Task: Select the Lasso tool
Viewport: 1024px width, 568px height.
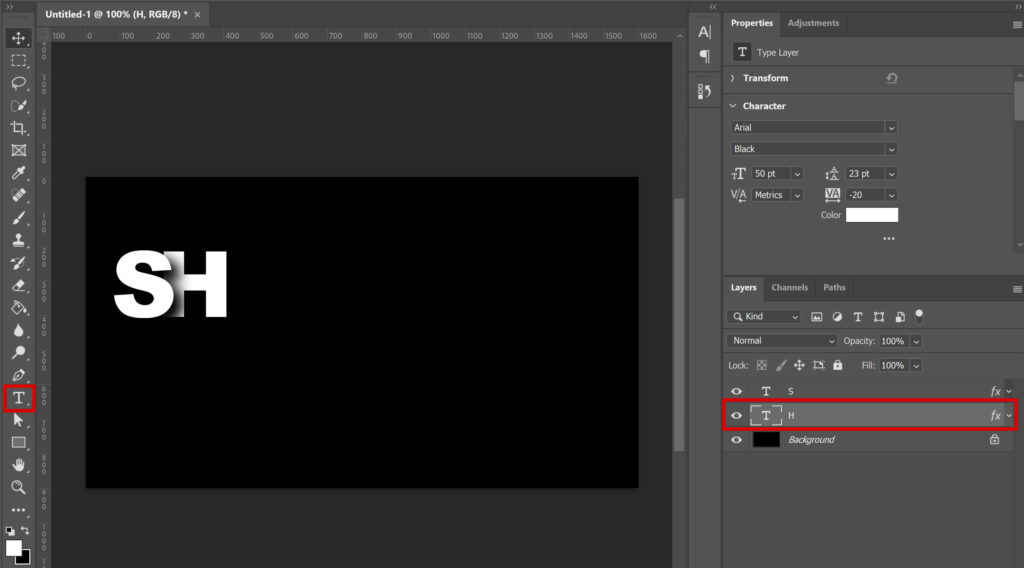Action: coord(18,83)
